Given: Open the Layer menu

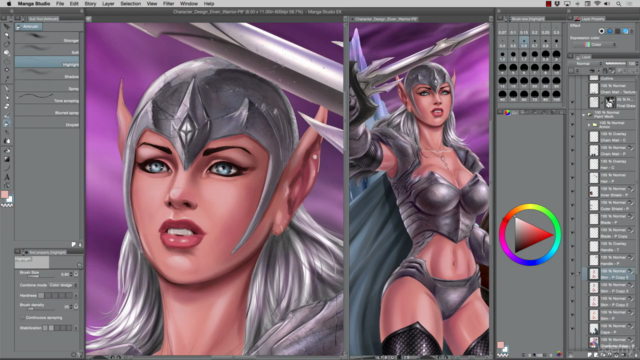Looking at the screenshot, I should (x=108, y=4).
